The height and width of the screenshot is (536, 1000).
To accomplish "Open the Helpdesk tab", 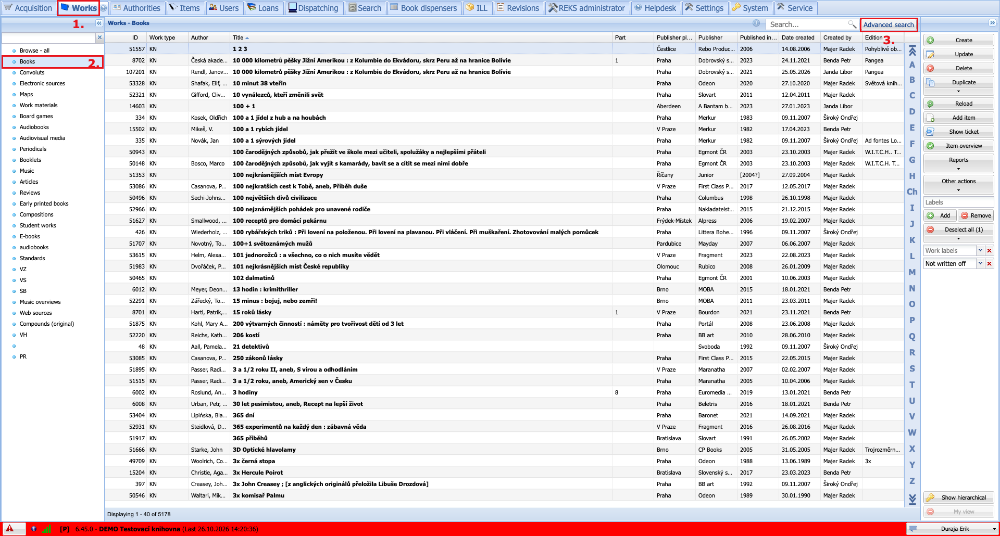I will click(x=656, y=8).
